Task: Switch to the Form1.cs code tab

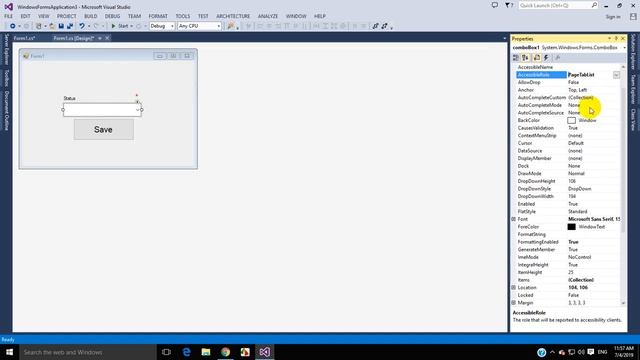Action: tap(24, 38)
